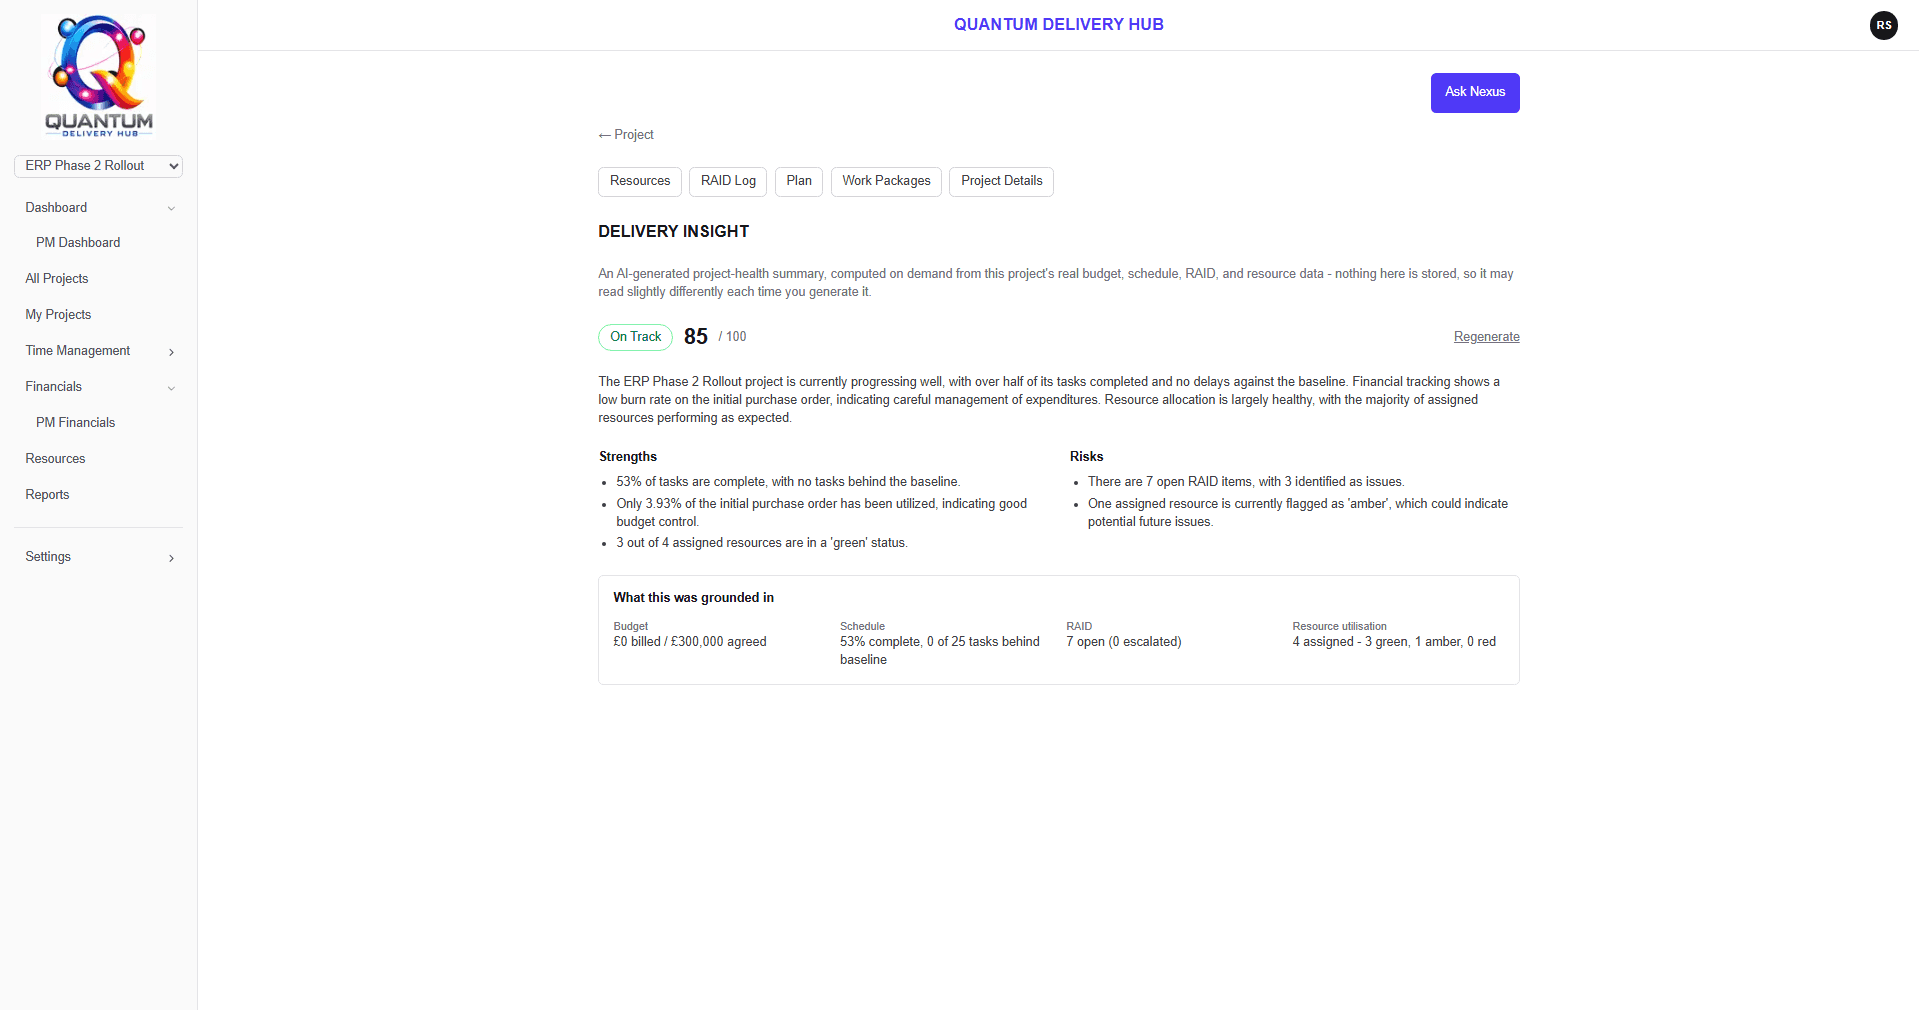Image resolution: width=1919 pixels, height=1010 pixels.
Task: Click the On Track status badge
Action: click(x=636, y=337)
